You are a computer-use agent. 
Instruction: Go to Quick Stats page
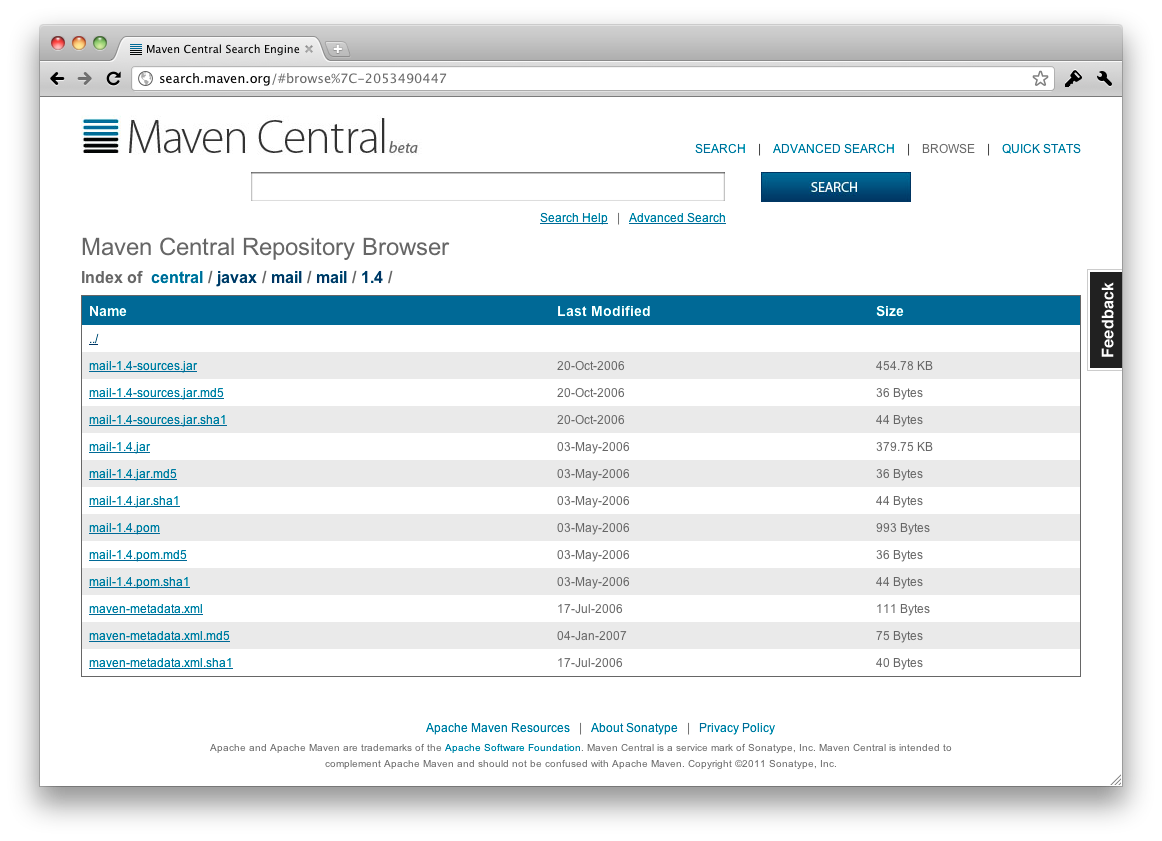(1041, 149)
